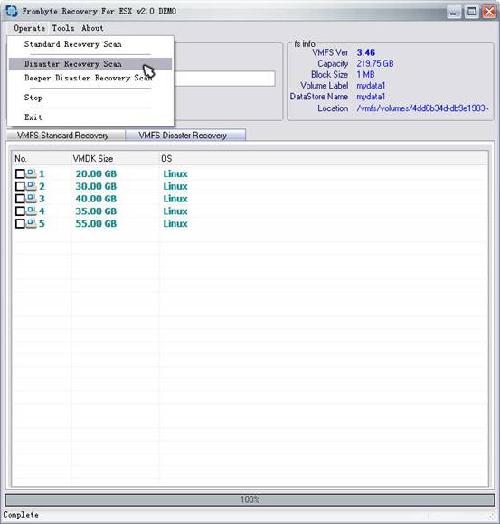
Task: Choose Stop in the Operate menu
Action: point(90,98)
